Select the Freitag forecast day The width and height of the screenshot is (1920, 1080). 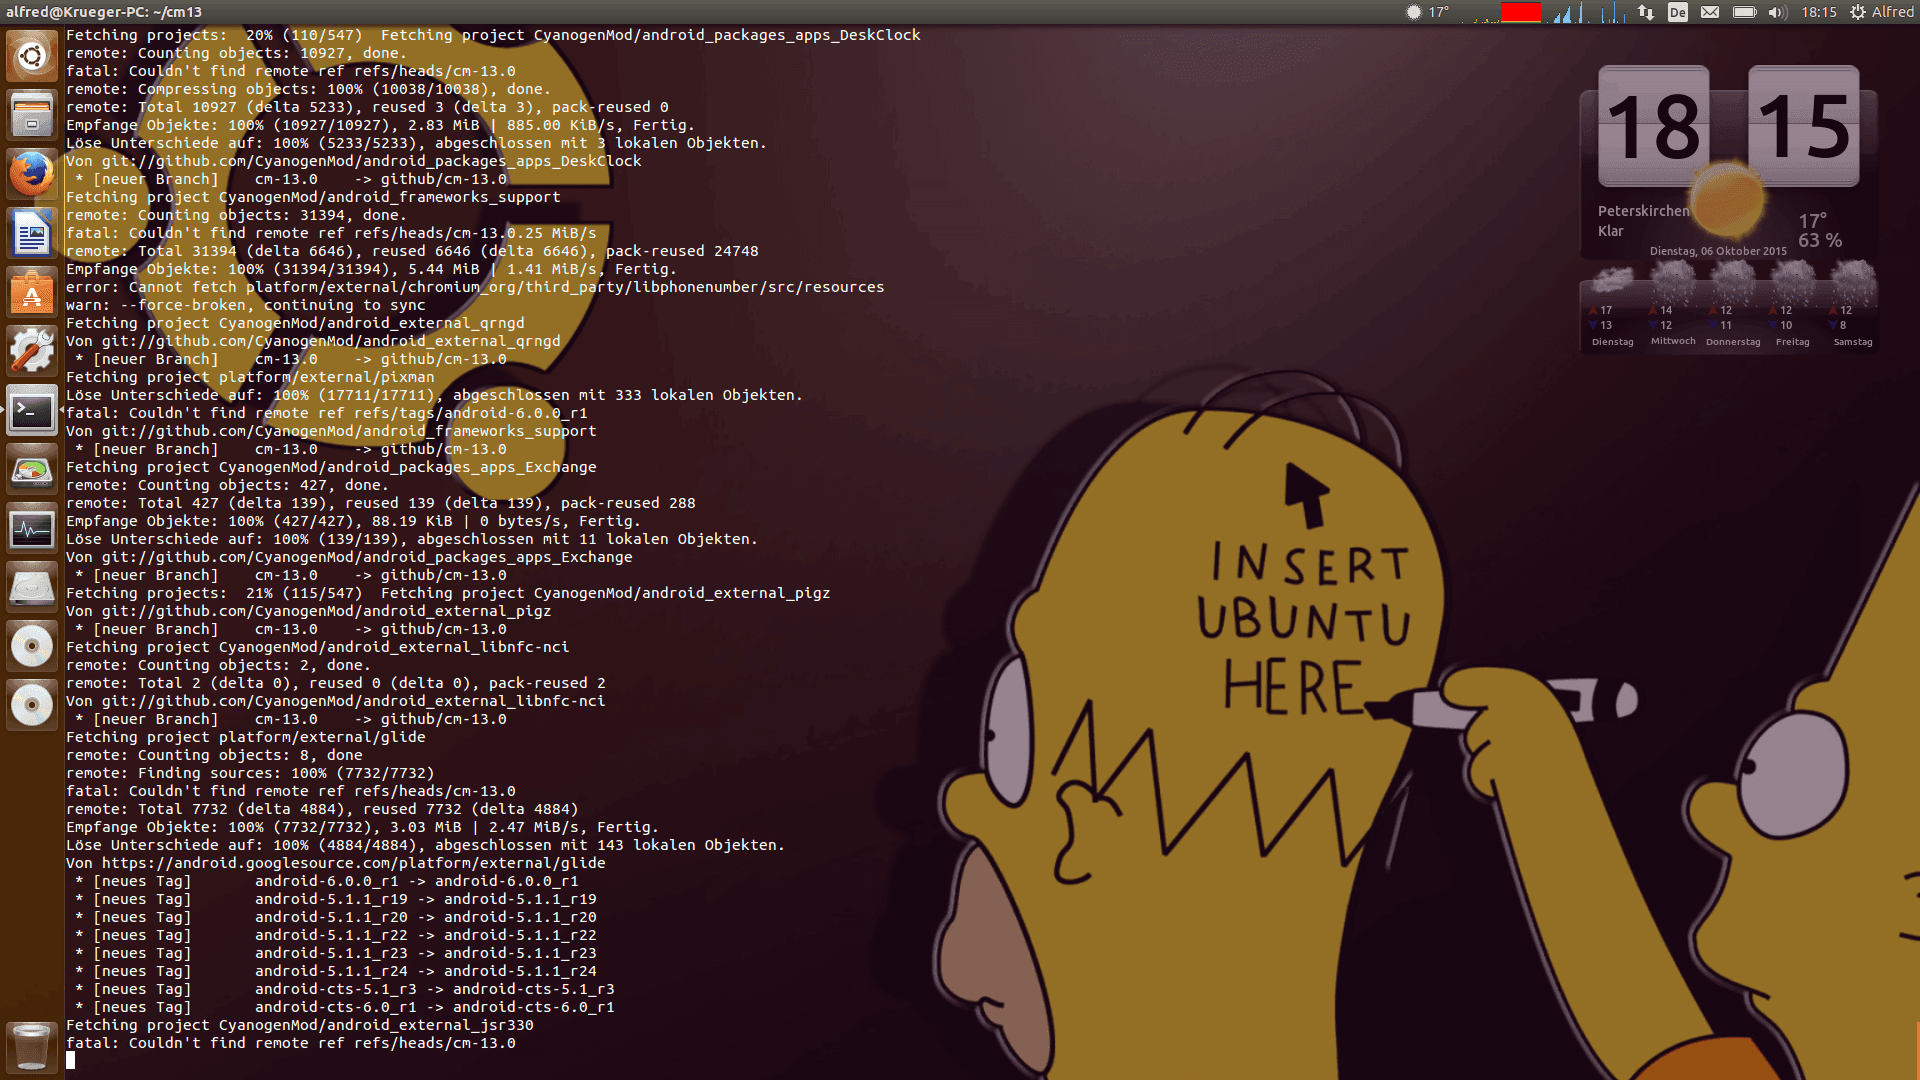[1793, 305]
